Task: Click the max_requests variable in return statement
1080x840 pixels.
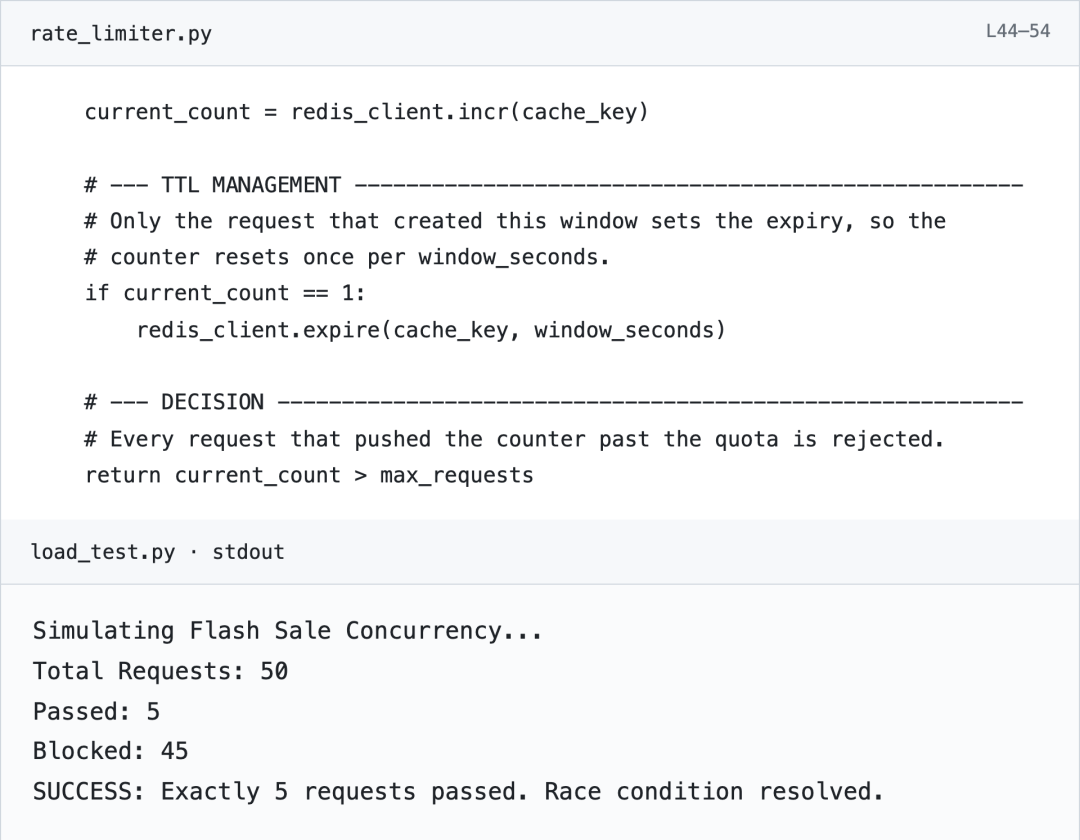Action: (457, 476)
